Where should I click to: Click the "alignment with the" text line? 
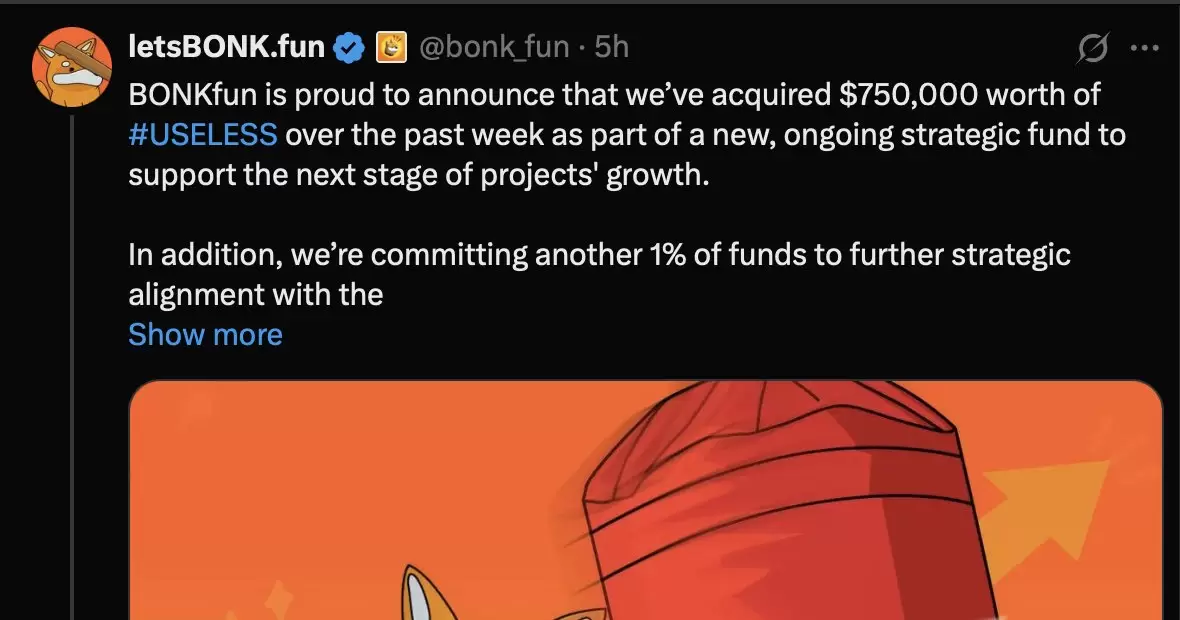coord(256,295)
